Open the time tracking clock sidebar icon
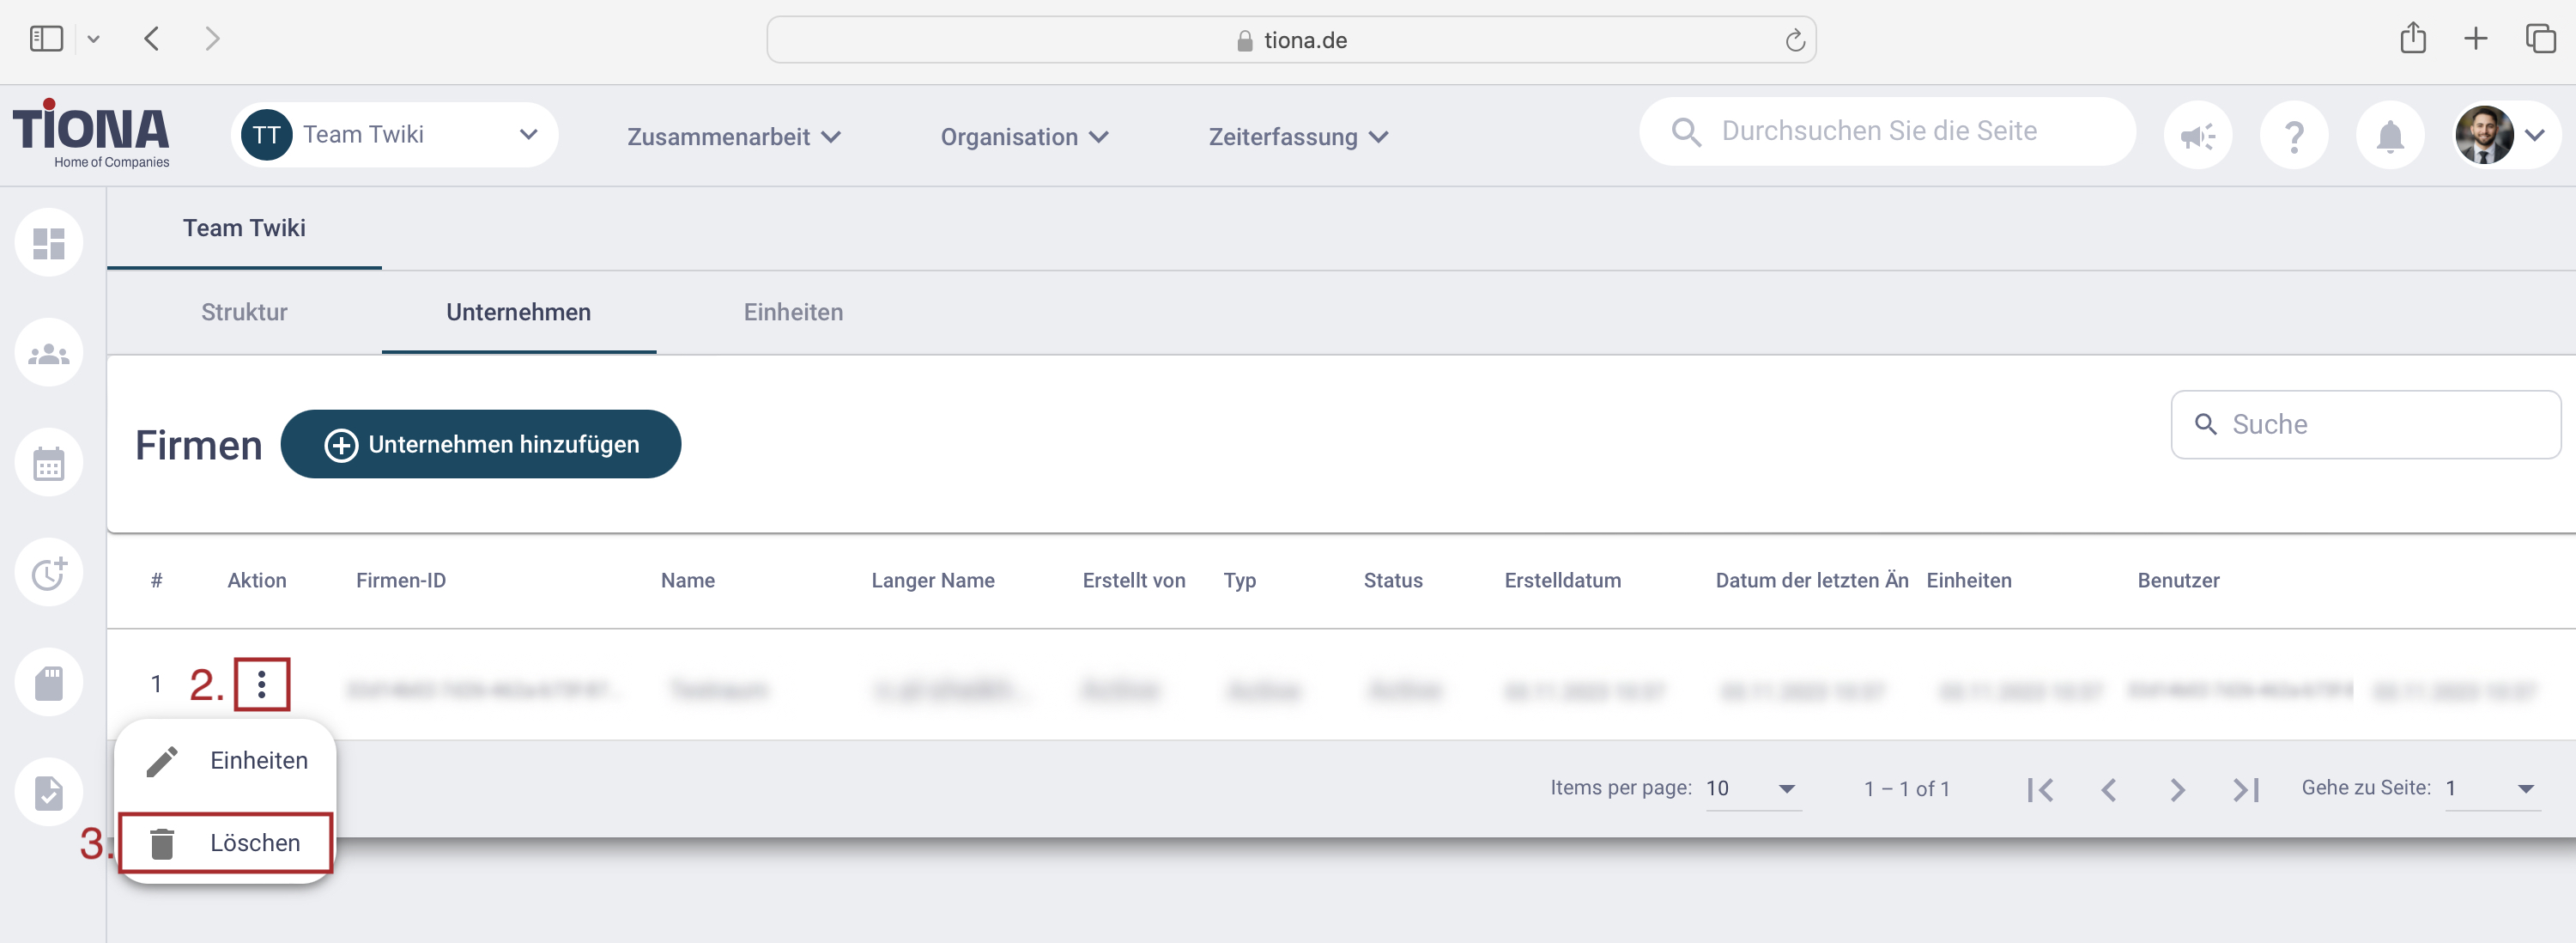2576x943 pixels. (x=48, y=573)
